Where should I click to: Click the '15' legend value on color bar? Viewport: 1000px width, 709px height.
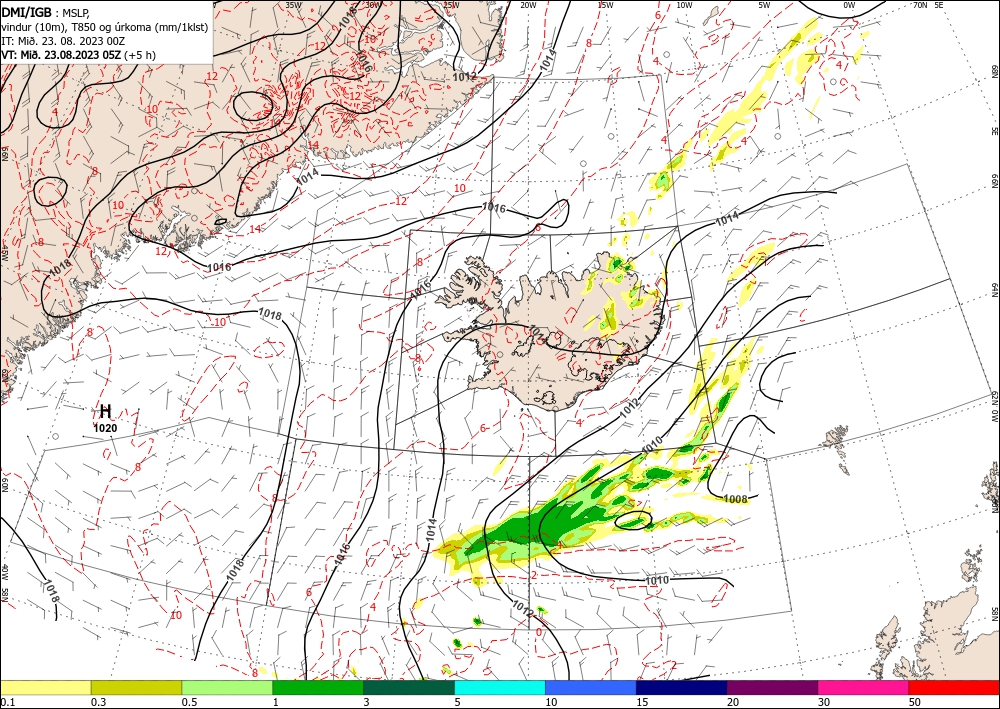coord(642,701)
